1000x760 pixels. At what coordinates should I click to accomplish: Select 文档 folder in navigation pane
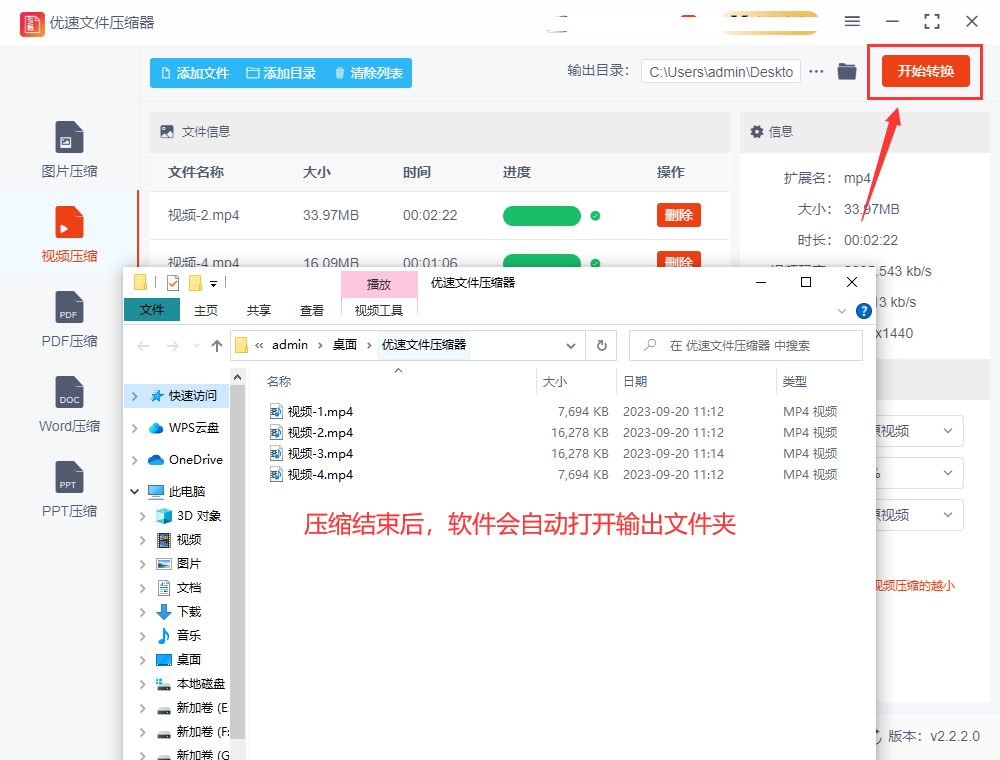point(180,588)
